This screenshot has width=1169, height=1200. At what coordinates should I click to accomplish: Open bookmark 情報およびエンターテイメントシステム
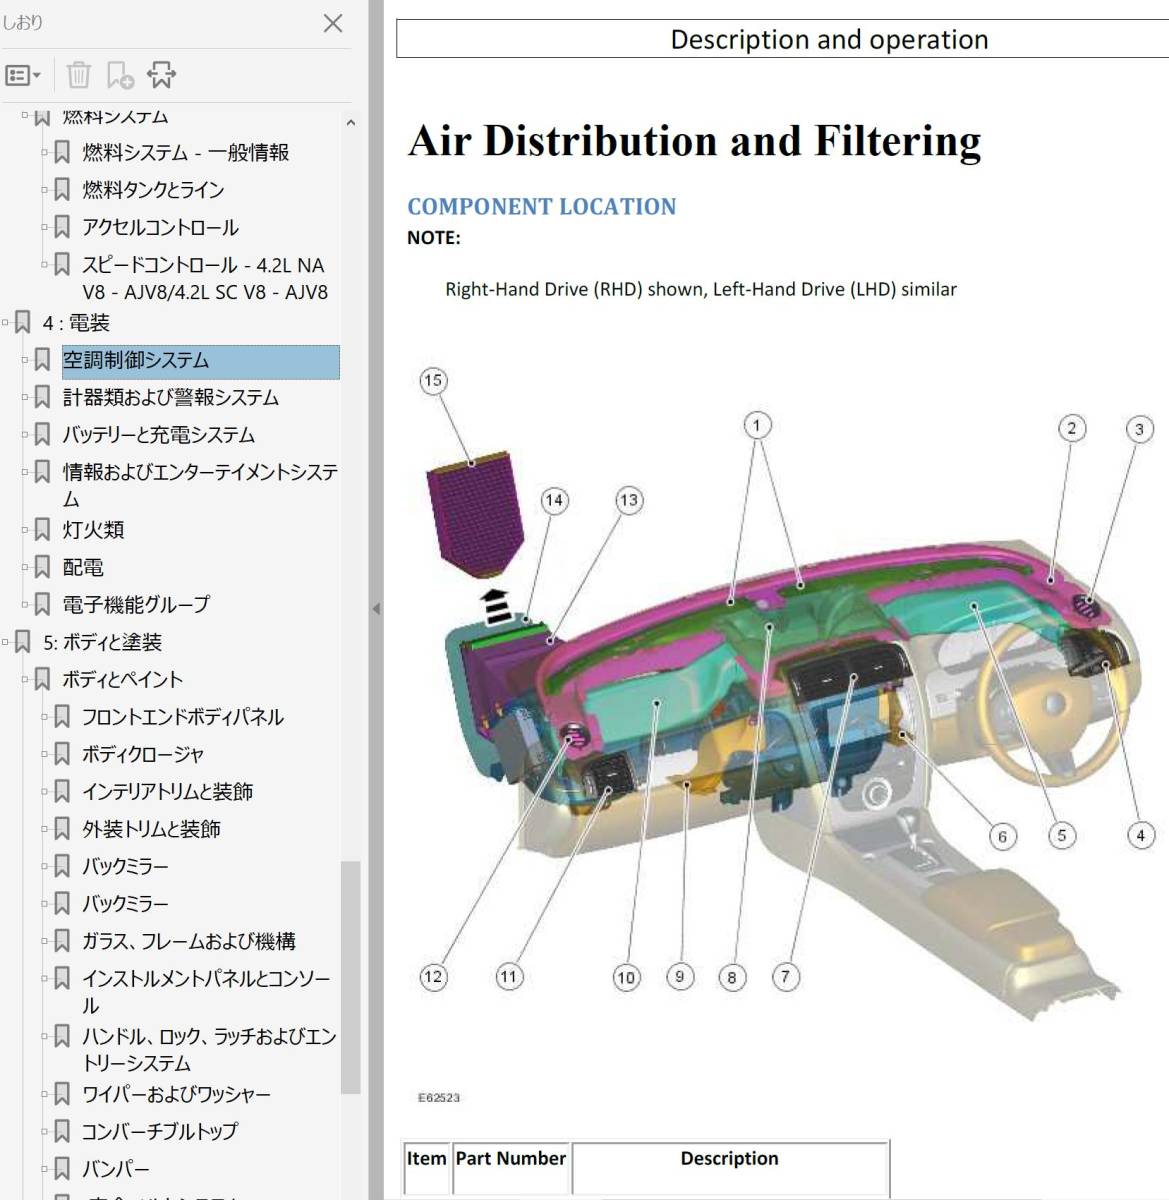tap(200, 484)
